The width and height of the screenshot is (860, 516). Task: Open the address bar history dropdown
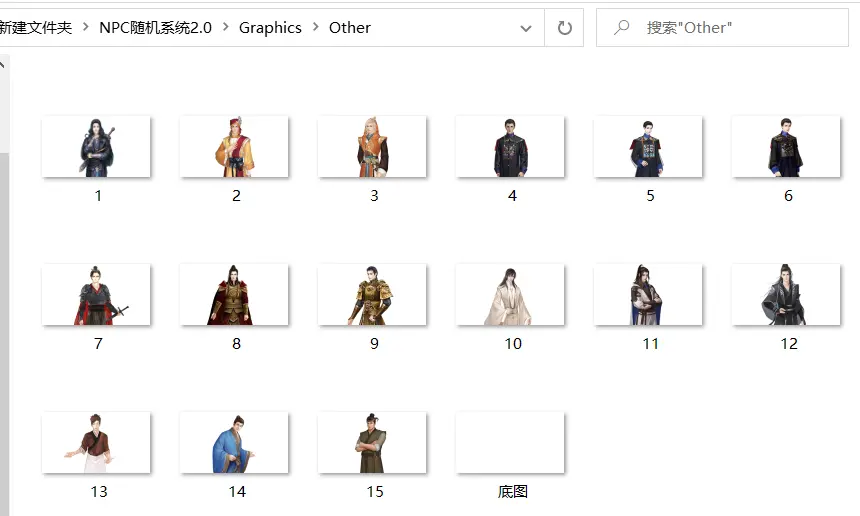coord(526,28)
